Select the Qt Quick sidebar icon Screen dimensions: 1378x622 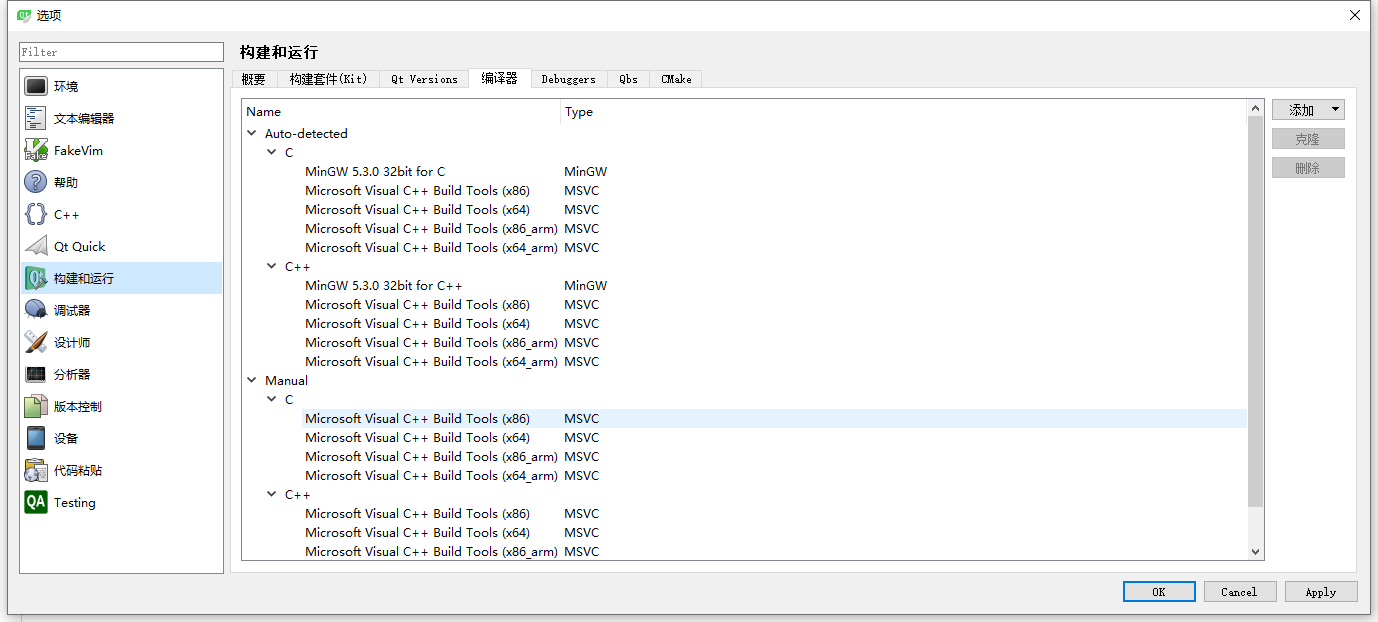point(35,245)
